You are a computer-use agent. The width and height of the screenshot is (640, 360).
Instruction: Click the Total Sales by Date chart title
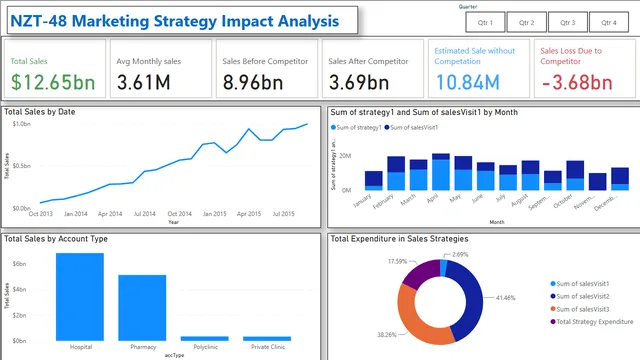point(40,112)
